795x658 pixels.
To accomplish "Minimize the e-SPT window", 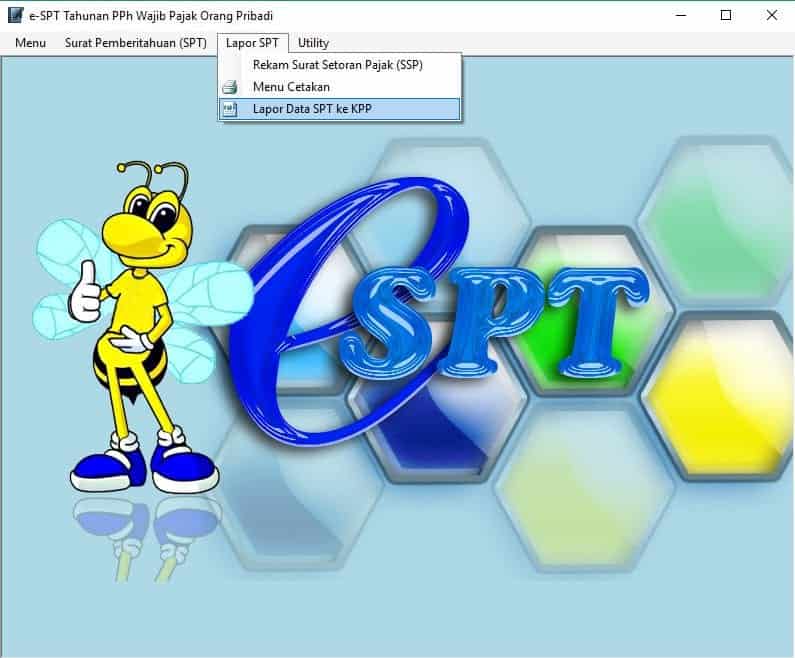I will click(681, 15).
